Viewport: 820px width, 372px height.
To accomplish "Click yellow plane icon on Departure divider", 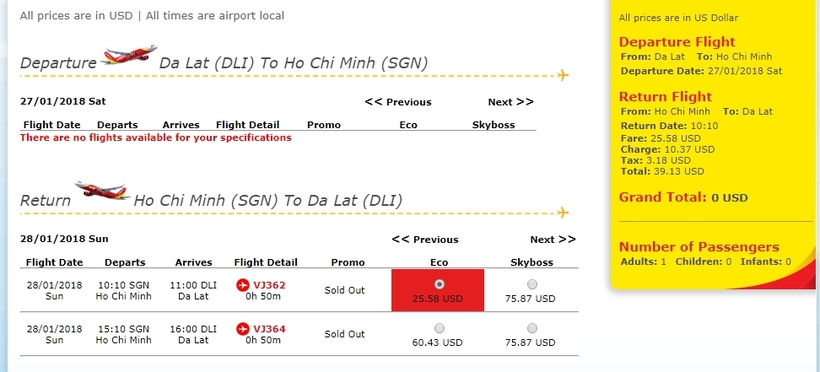I will (x=563, y=75).
